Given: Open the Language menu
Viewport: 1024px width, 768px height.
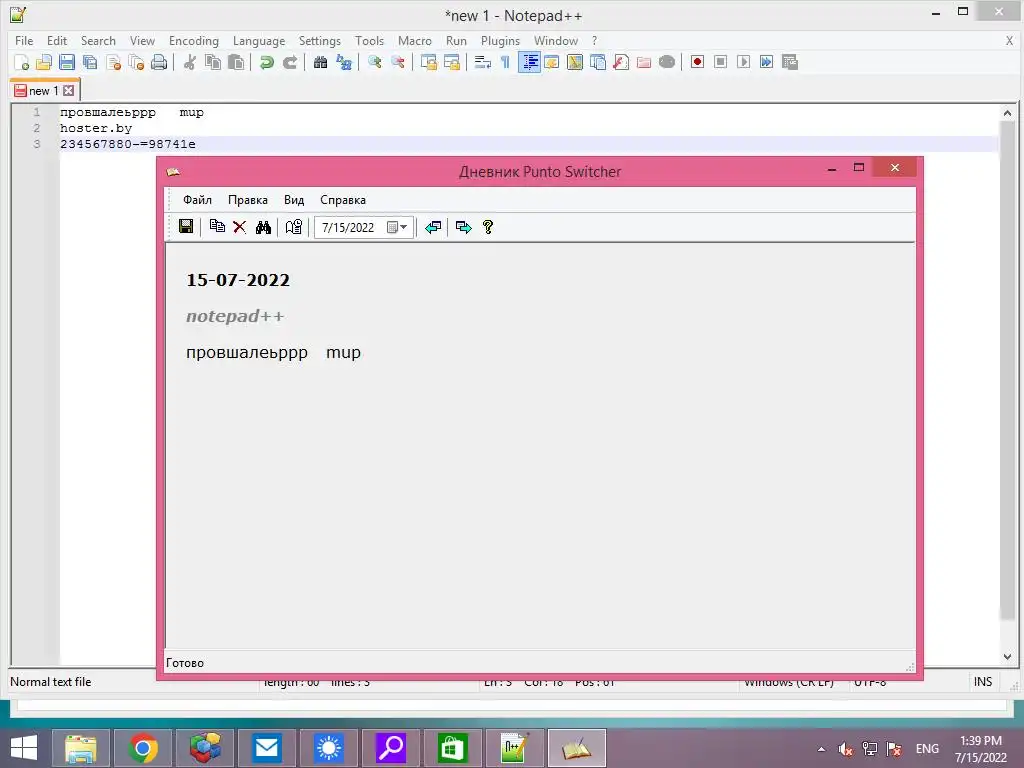Looking at the screenshot, I should tap(259, 40).
